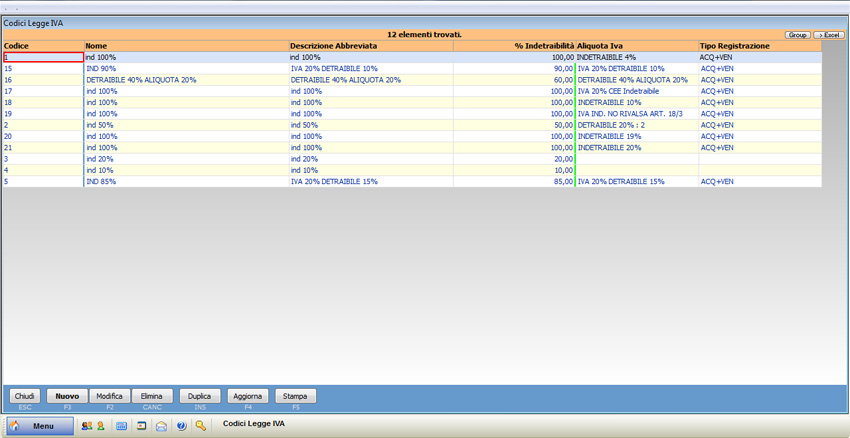Delete the selected row using Elimina

tap(152, 396)
